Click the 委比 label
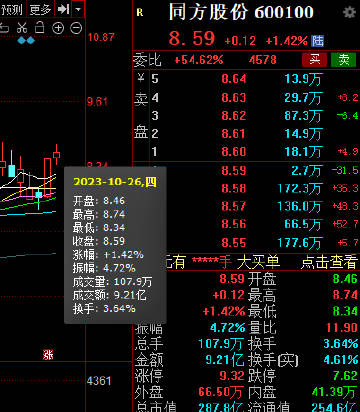This screenshot has height=412, width=360. point(147,60)
